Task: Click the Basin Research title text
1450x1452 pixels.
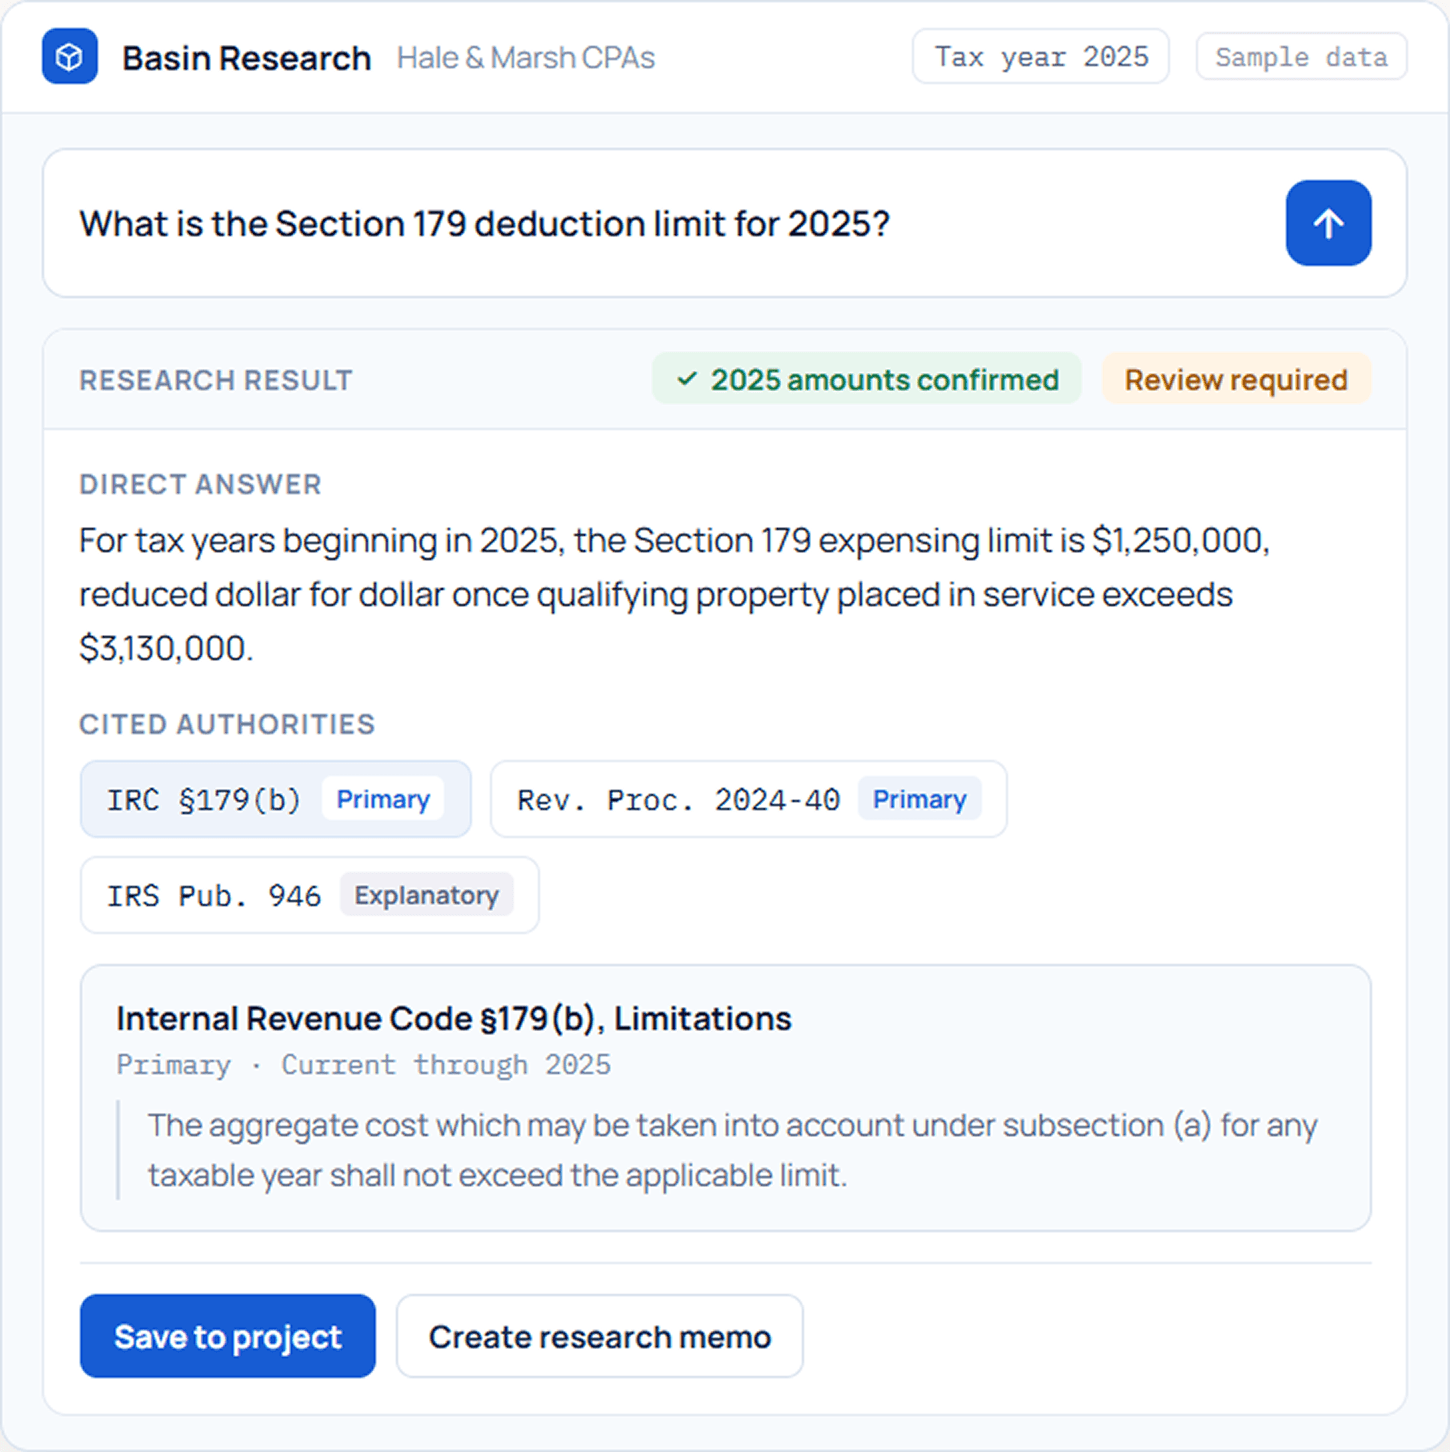Action: [246, 58]
